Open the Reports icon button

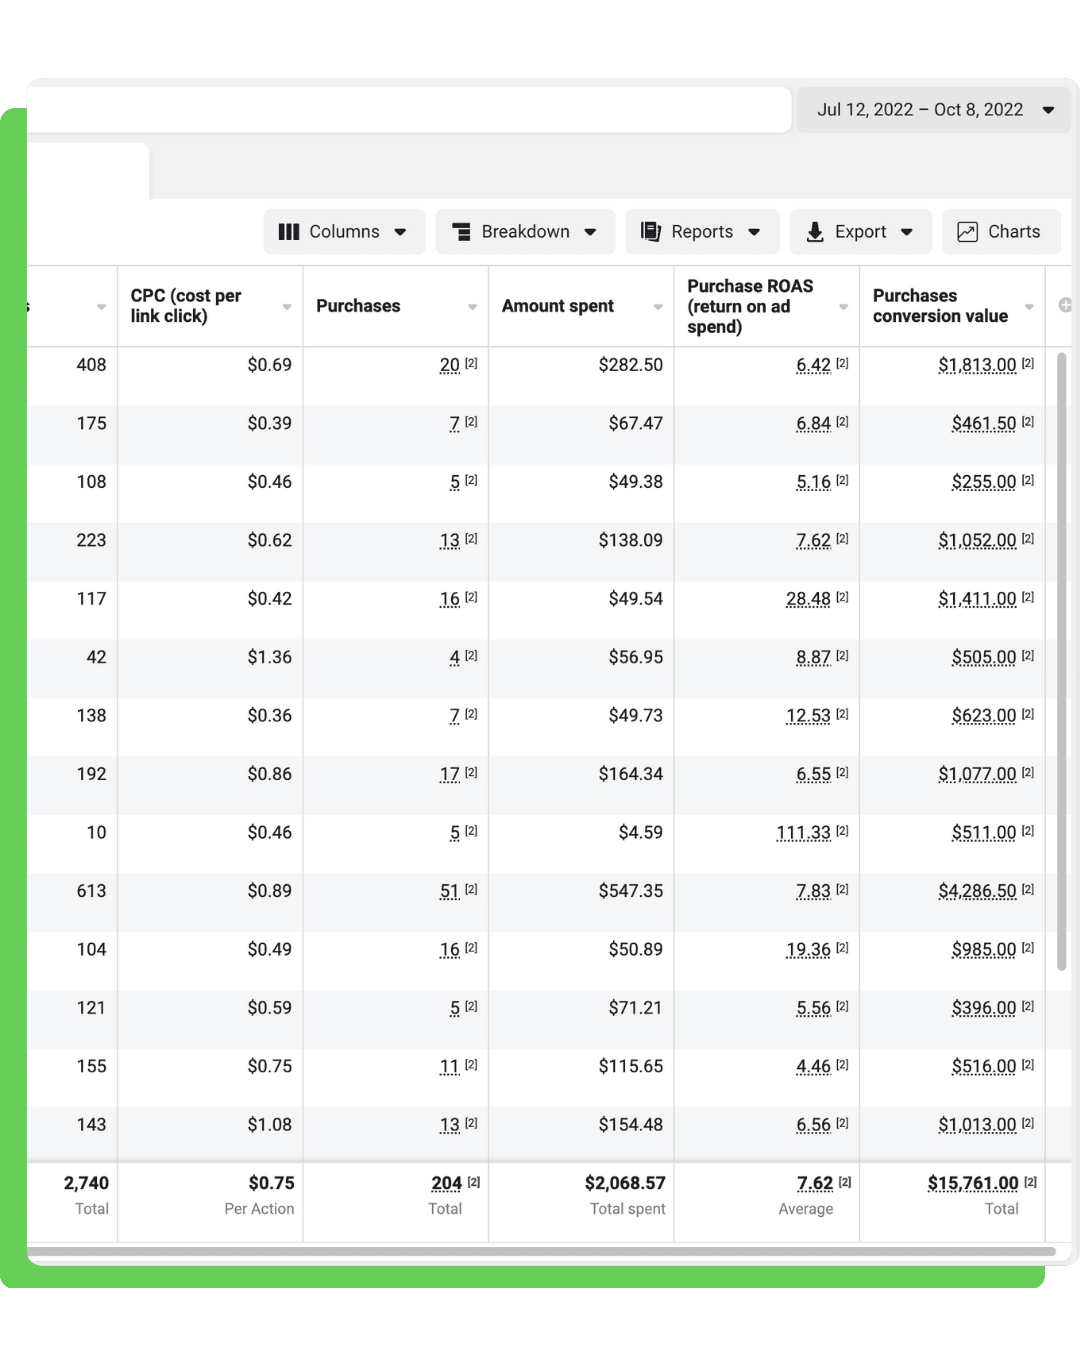[651, 232]
